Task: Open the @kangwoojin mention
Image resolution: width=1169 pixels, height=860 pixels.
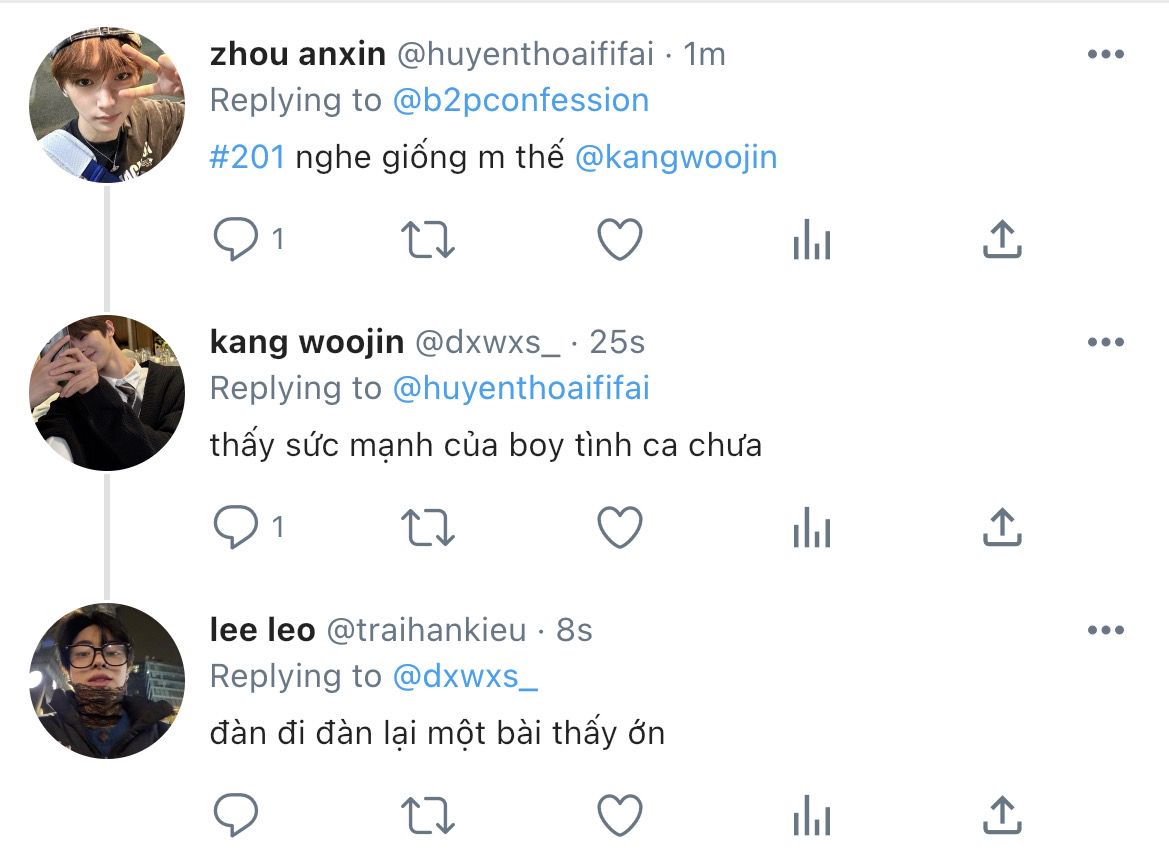Action: [676, 157]
